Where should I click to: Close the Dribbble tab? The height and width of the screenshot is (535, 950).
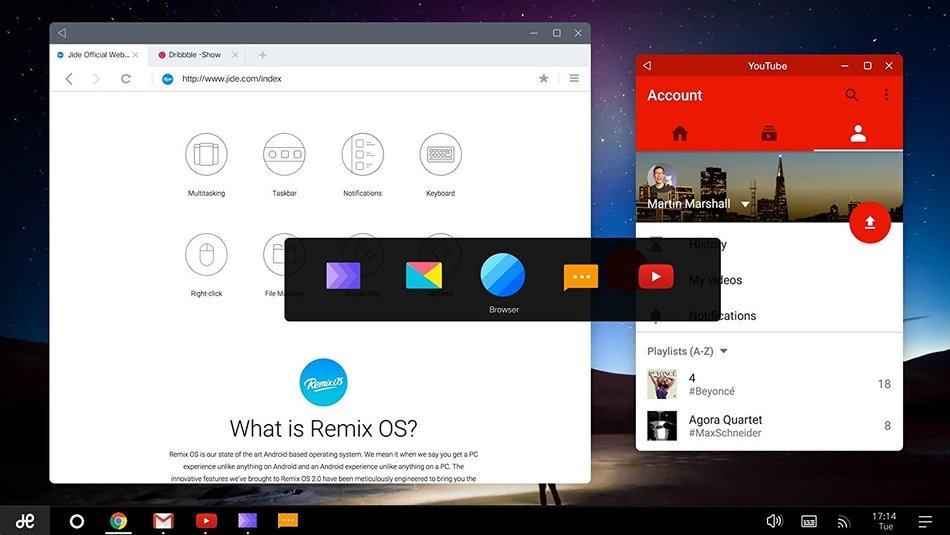tap(235, 55)
